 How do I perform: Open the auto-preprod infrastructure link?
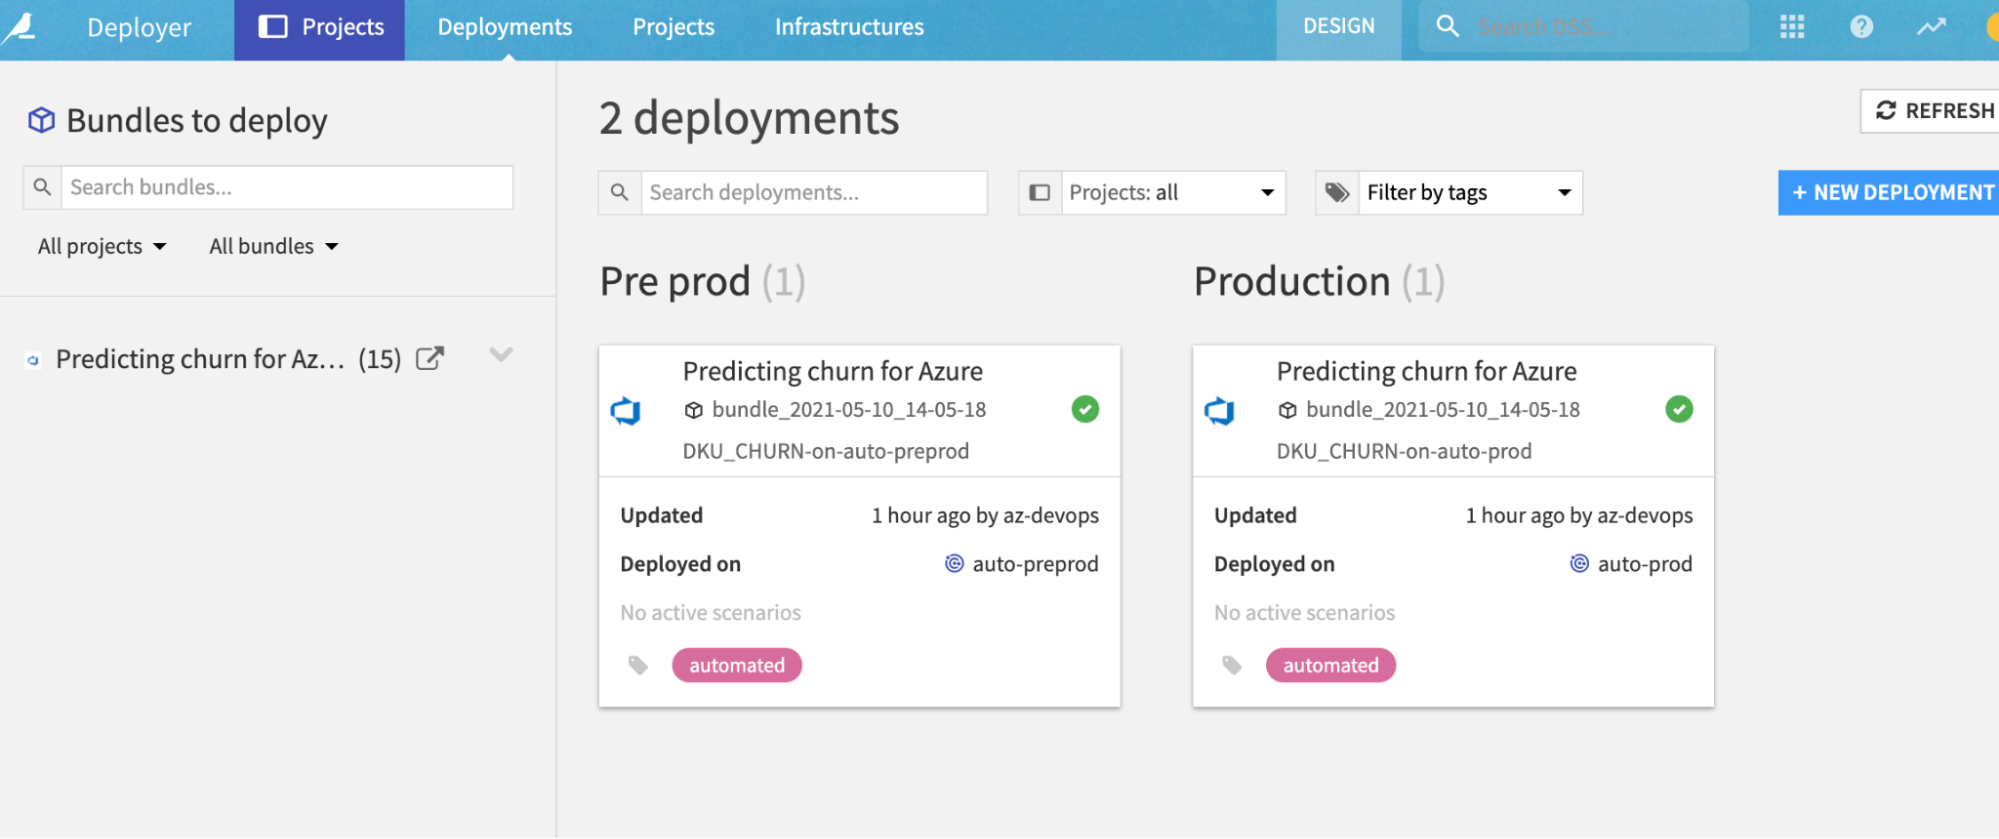coord(1035,564)
